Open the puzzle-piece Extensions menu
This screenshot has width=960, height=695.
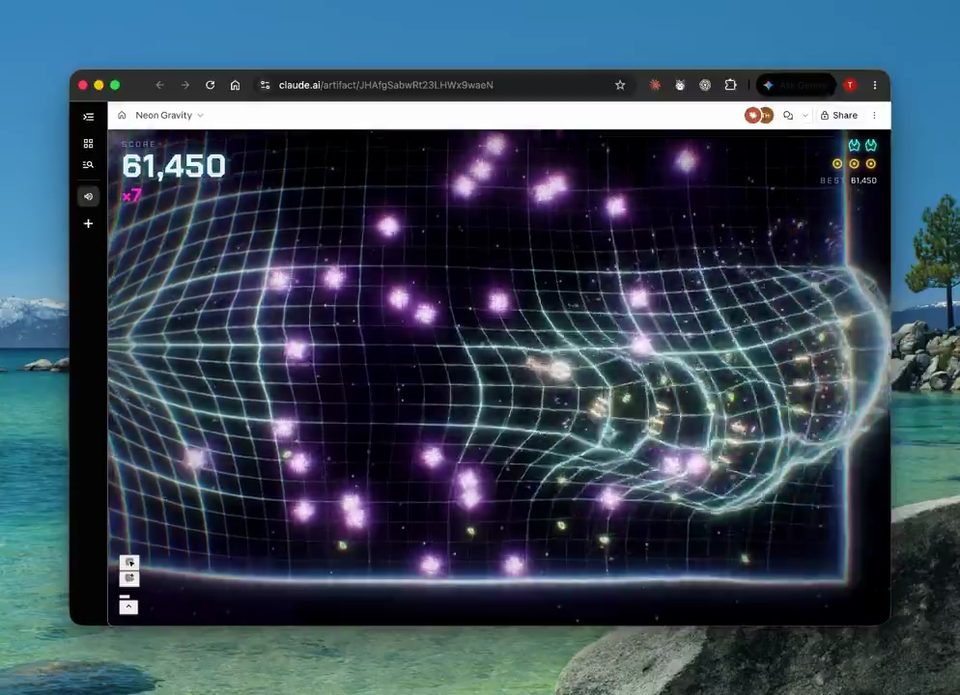730,85
